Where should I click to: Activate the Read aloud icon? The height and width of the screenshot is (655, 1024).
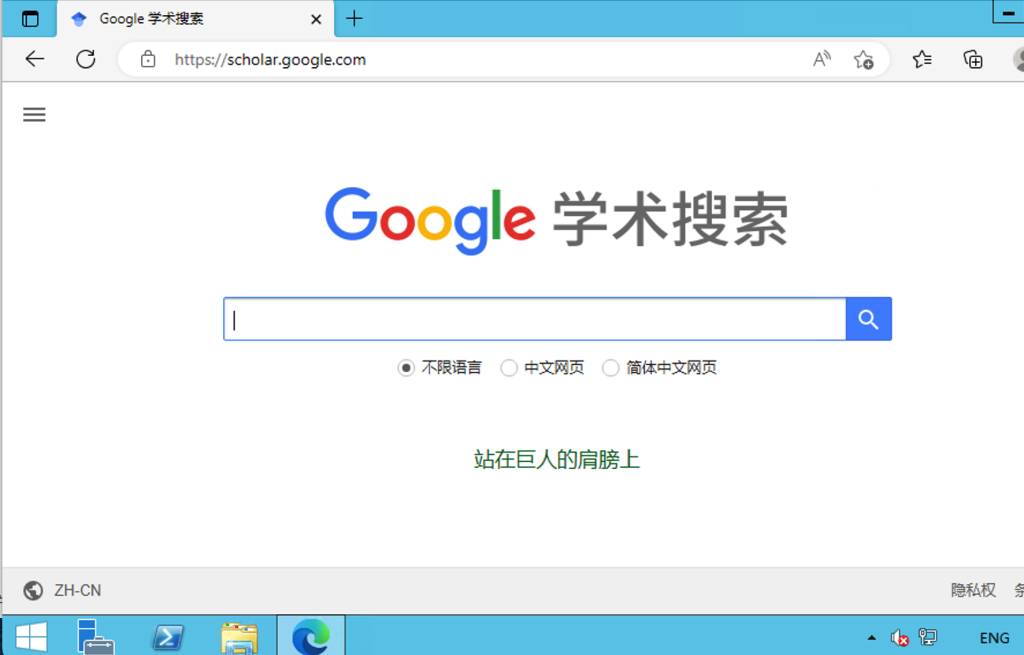point(822,59)
